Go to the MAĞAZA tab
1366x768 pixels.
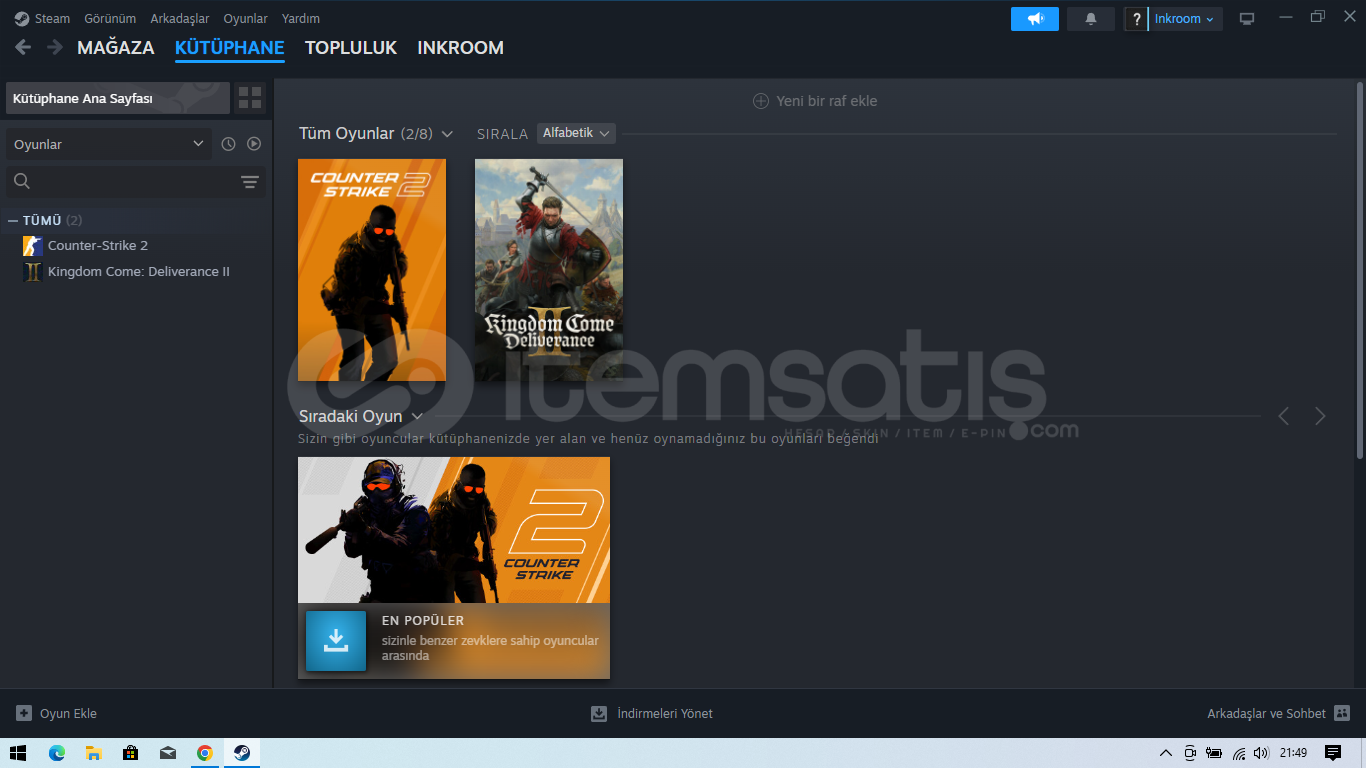pos(116,48)
